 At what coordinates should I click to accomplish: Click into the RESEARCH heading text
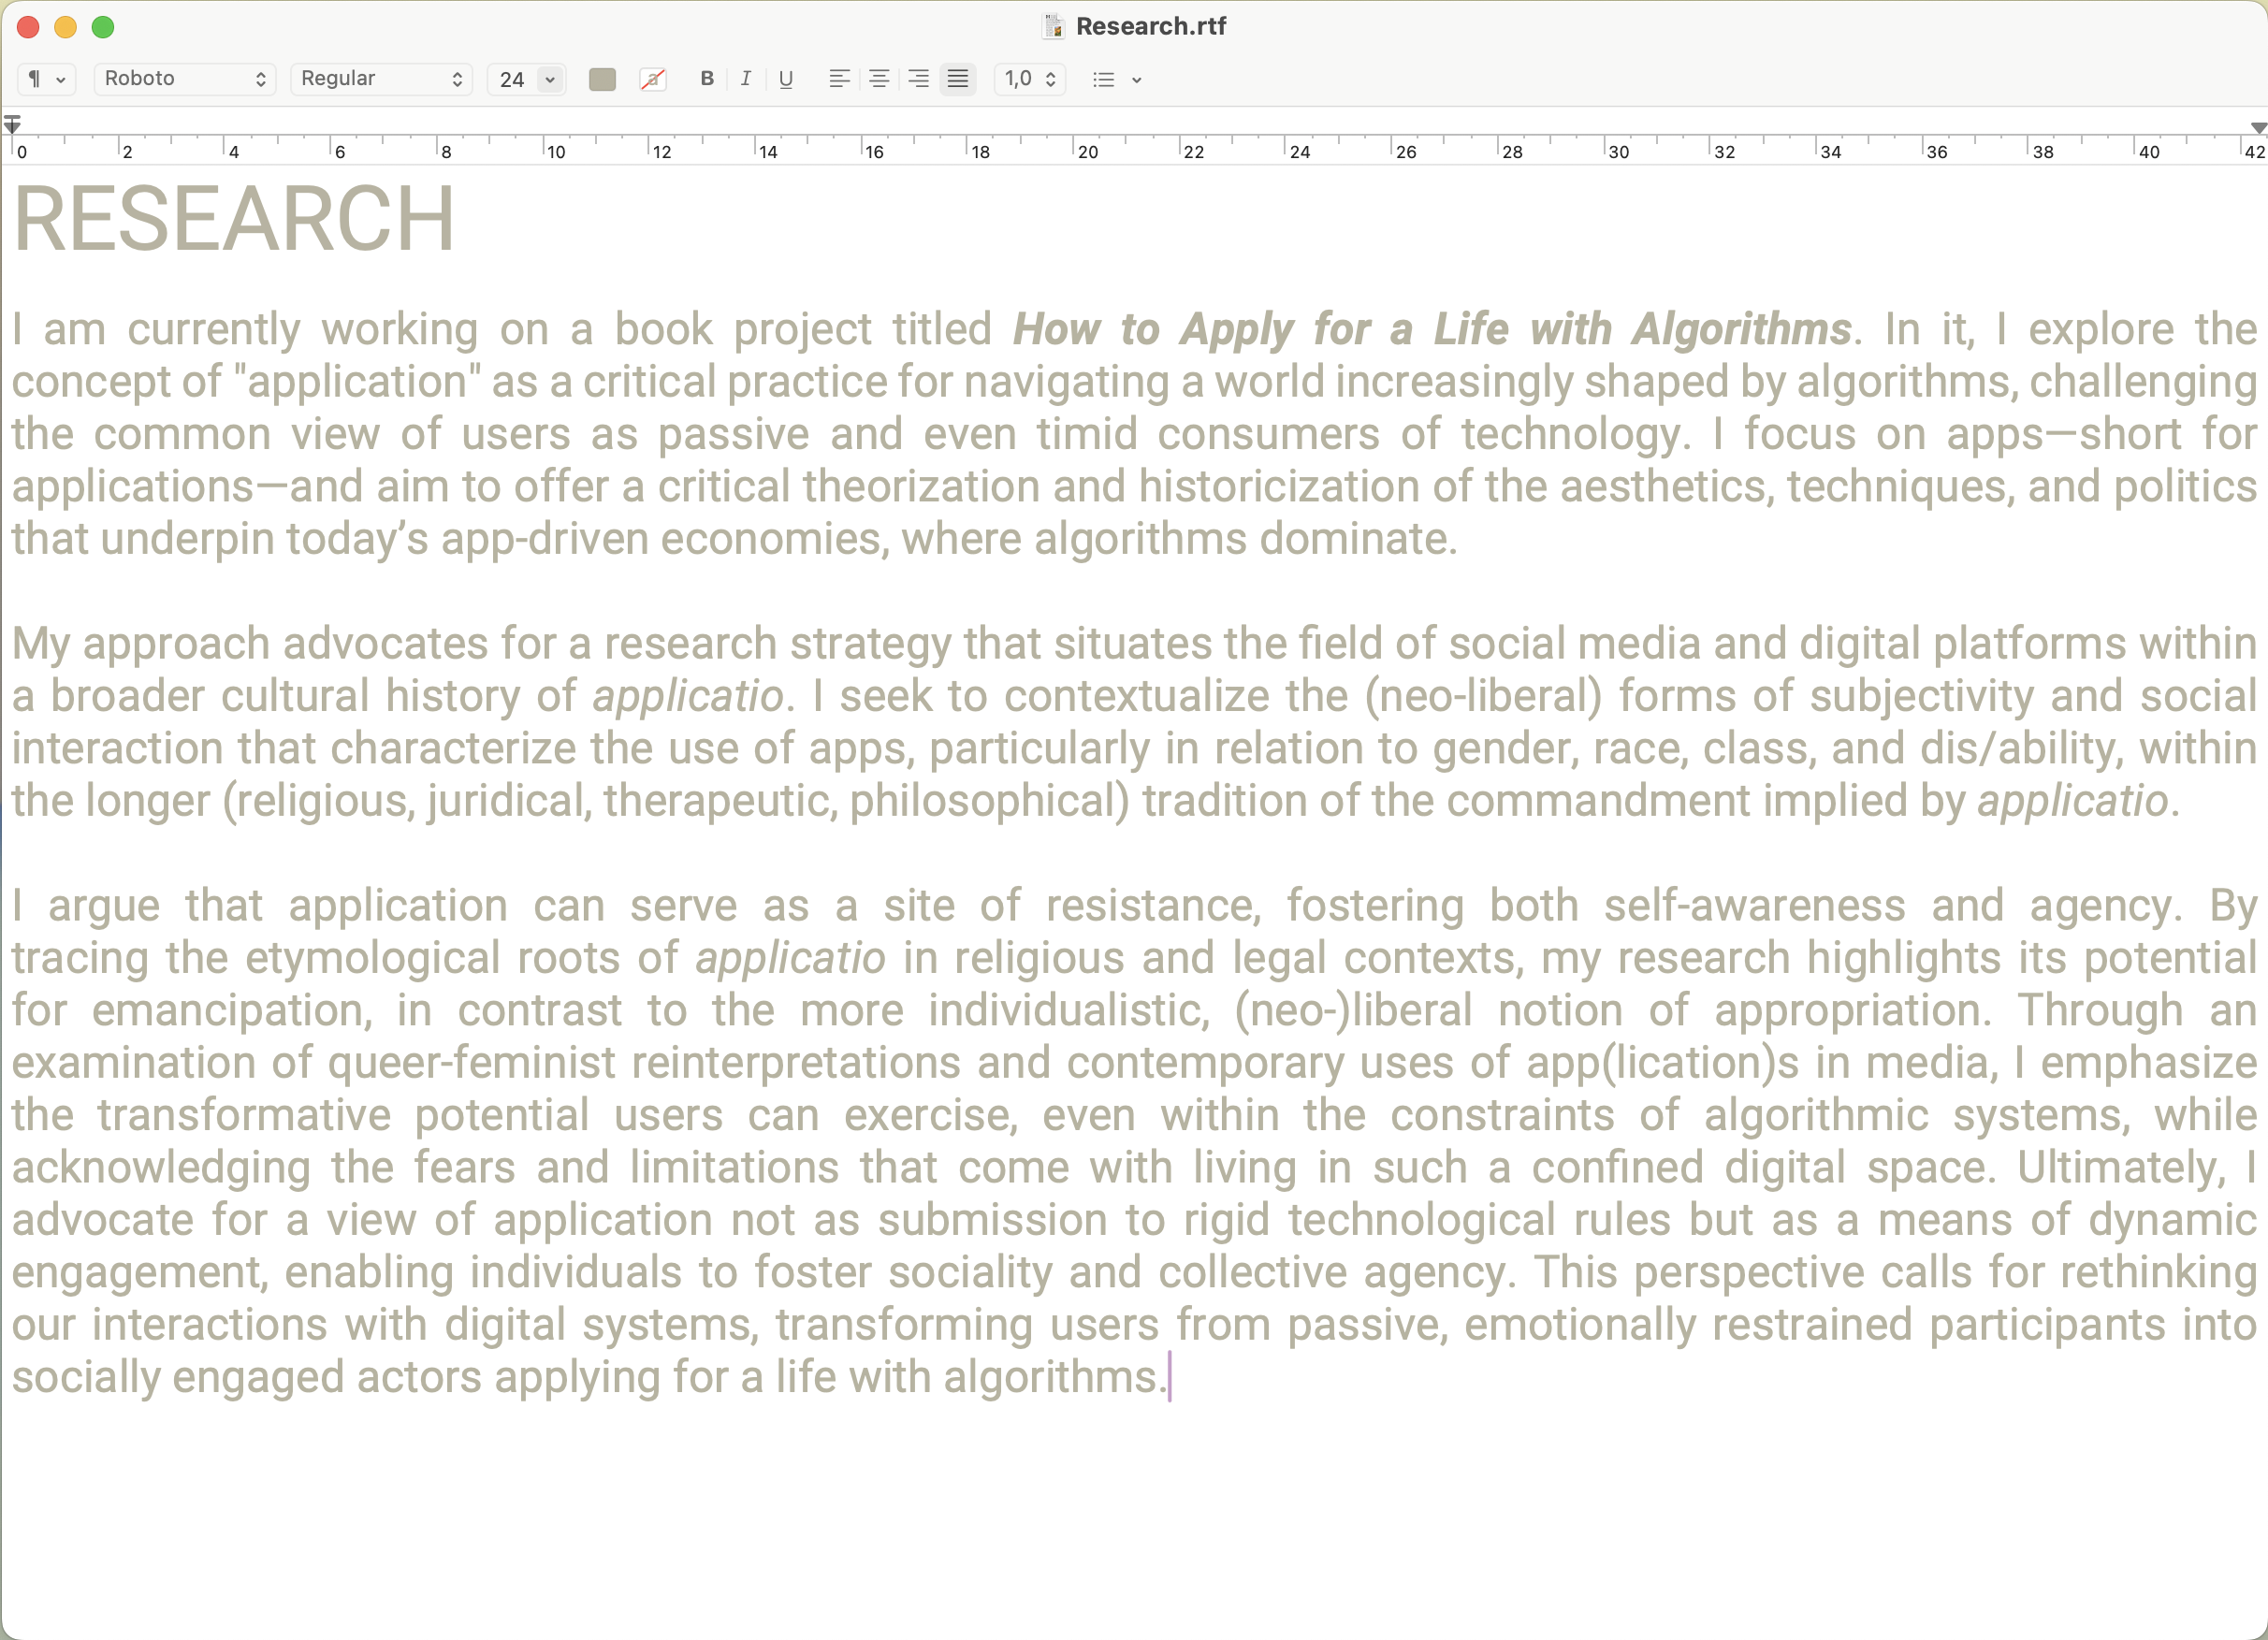click(x=234, y=220)
